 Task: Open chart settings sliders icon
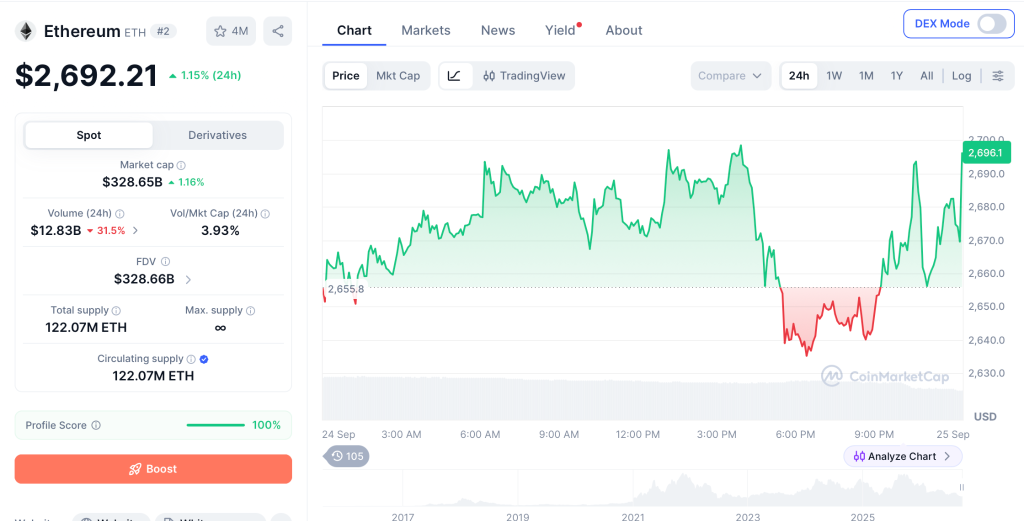pos(998,76)
